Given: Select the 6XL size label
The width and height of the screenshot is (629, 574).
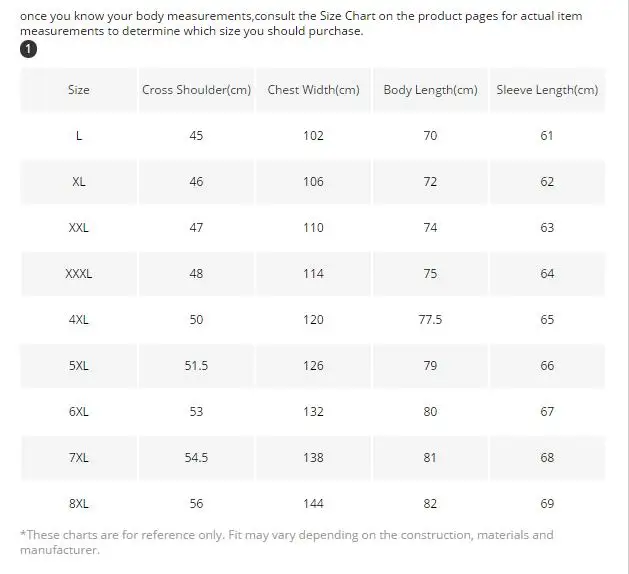Looking at the screenshot, I should coord(79,412).
